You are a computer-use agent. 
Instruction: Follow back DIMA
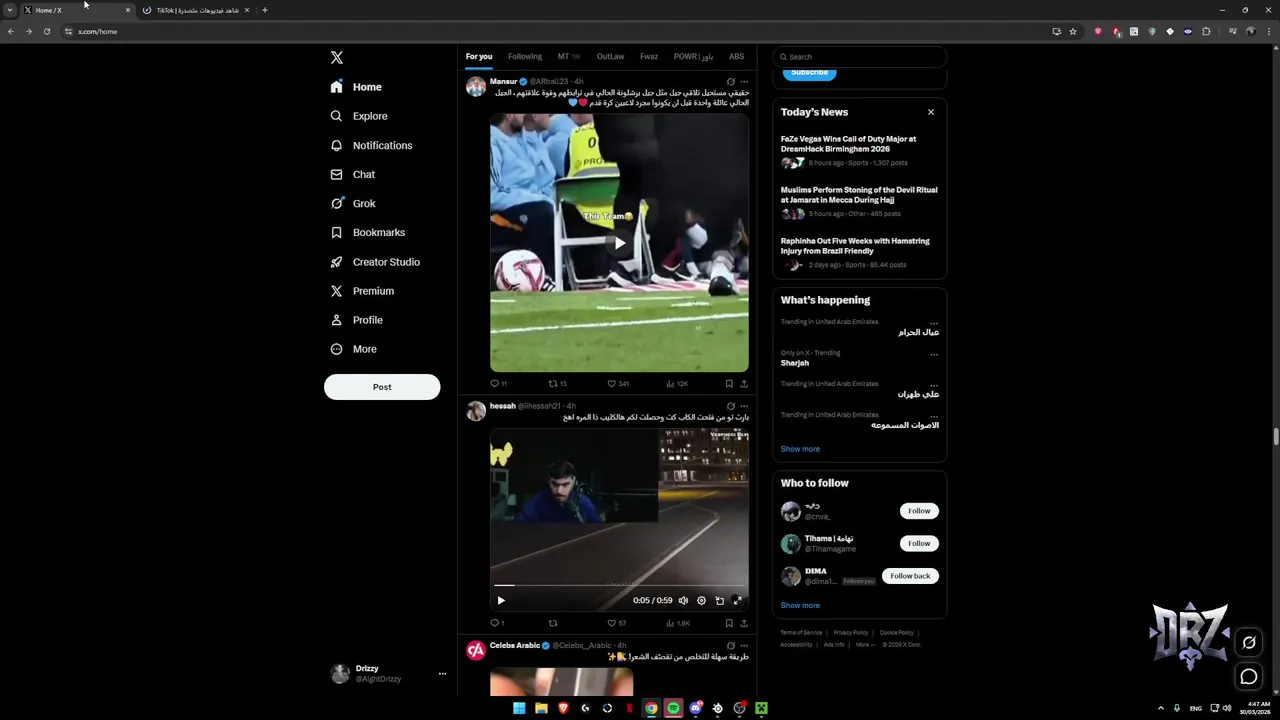click(910, 576)
